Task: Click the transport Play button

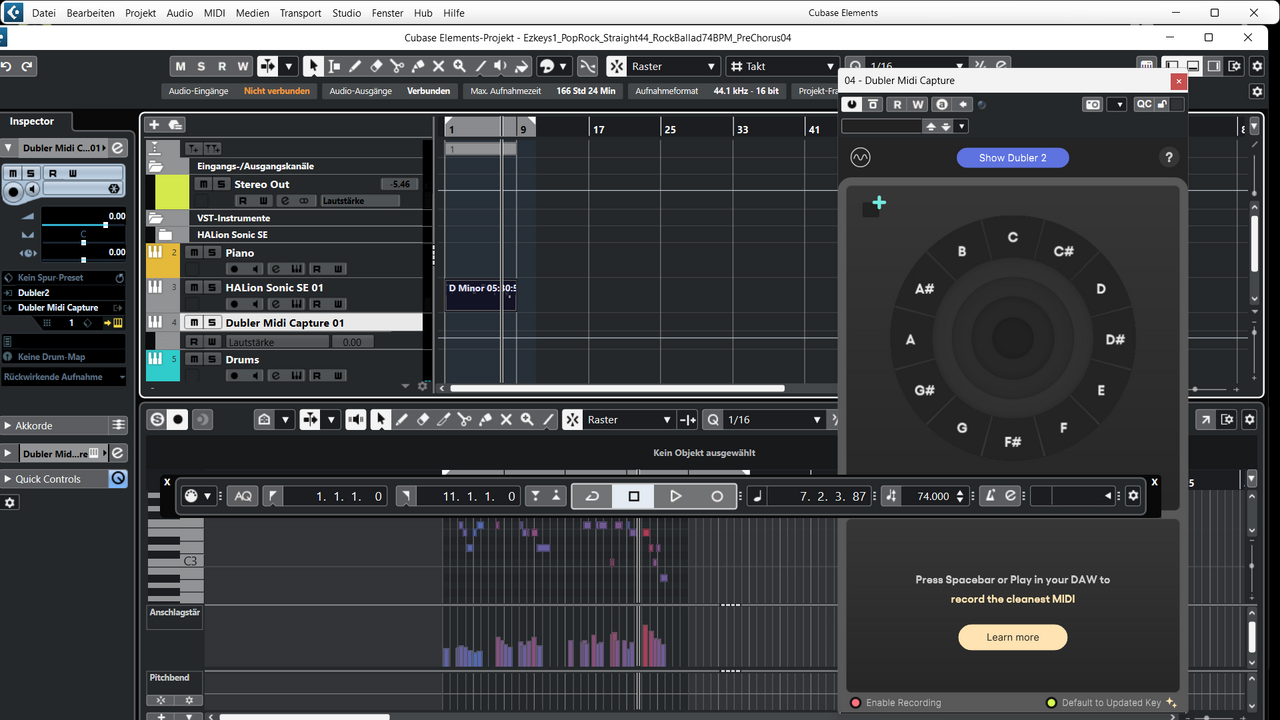Action: pos(676,496)
